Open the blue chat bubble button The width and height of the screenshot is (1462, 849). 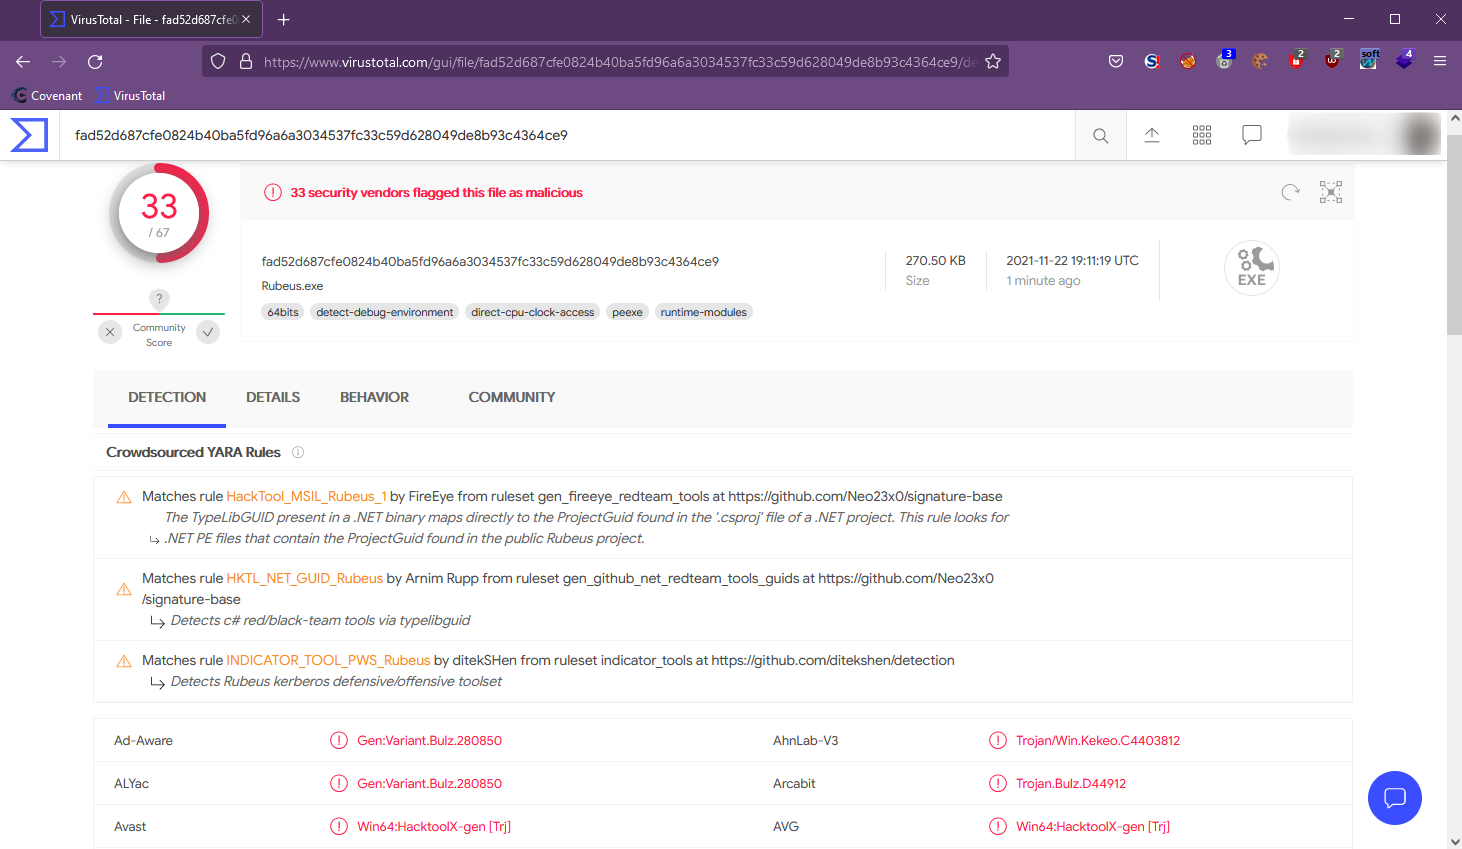(x=1395, y=798)
